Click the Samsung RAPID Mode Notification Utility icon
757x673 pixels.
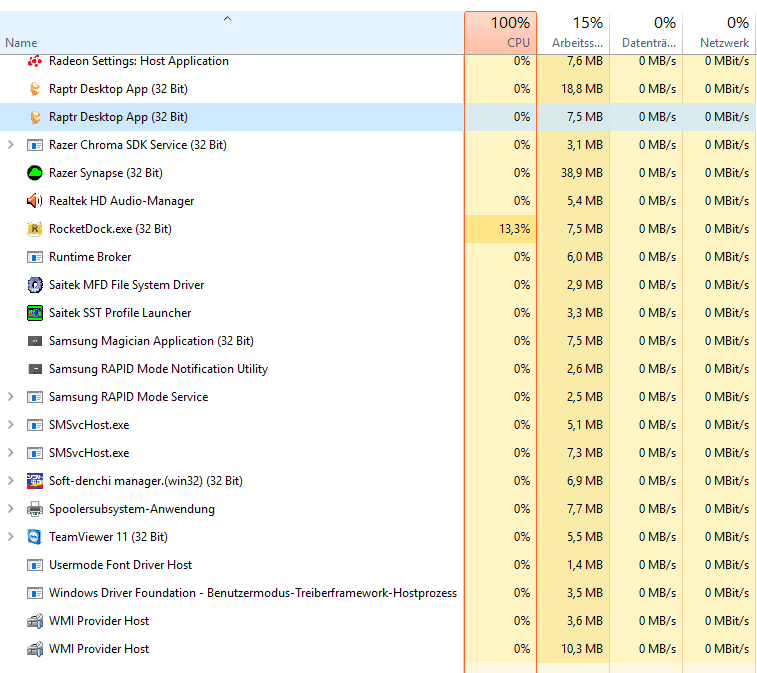(x=35, y=369)
